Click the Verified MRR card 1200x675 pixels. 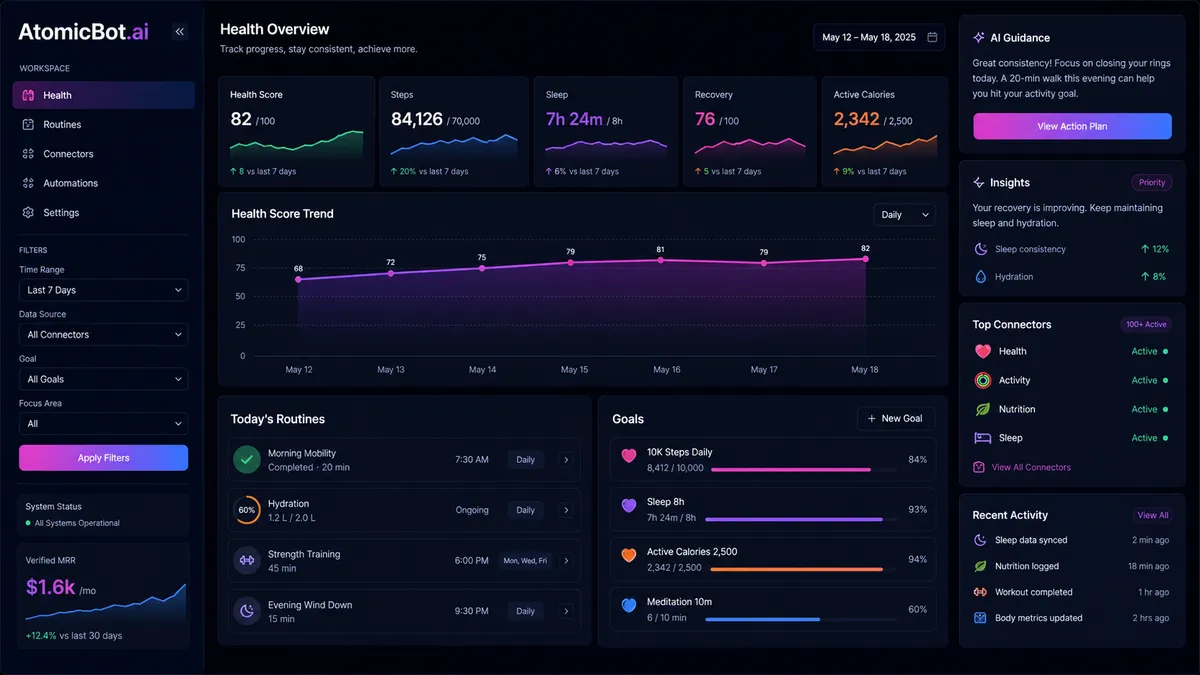coord(103,598)
